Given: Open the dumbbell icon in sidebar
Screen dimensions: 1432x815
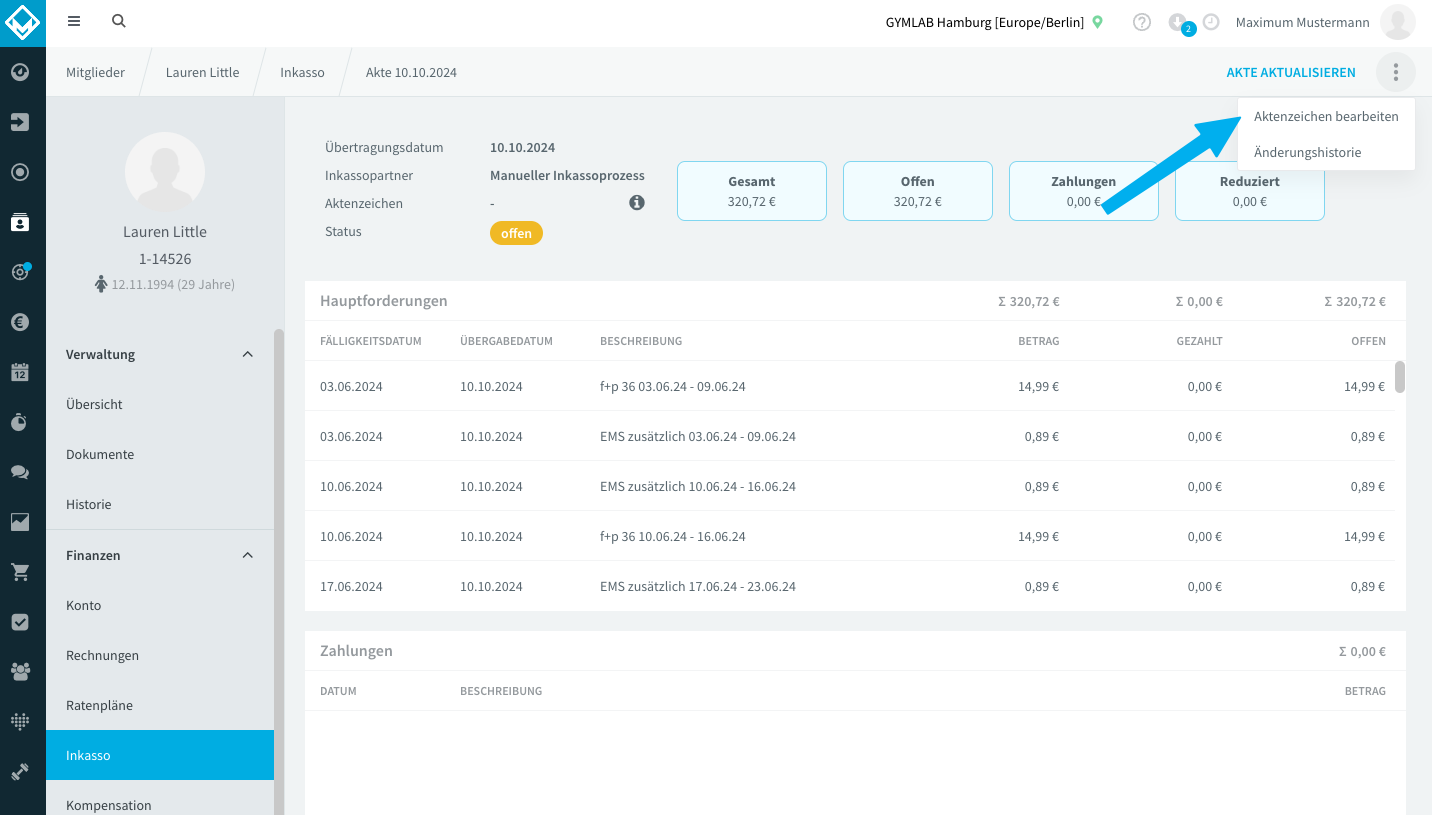Looking at the screenshot, I should coord(20,772).
